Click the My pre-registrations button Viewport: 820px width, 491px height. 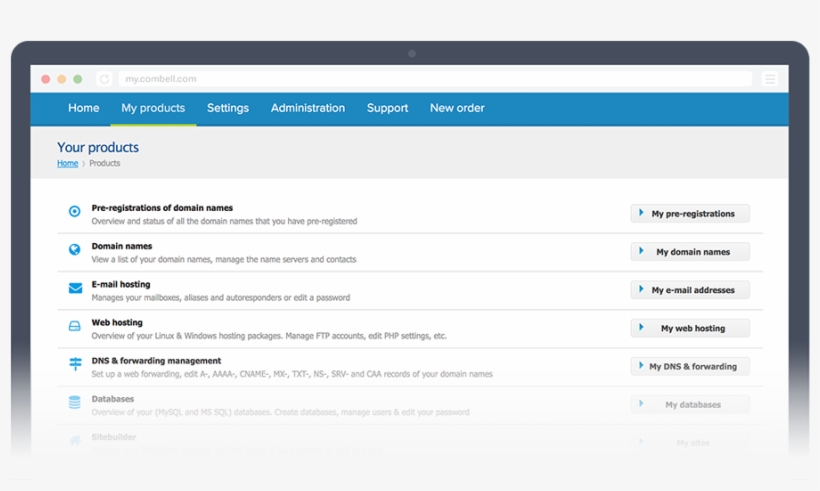pyautogui.click(x=690, y=214)
